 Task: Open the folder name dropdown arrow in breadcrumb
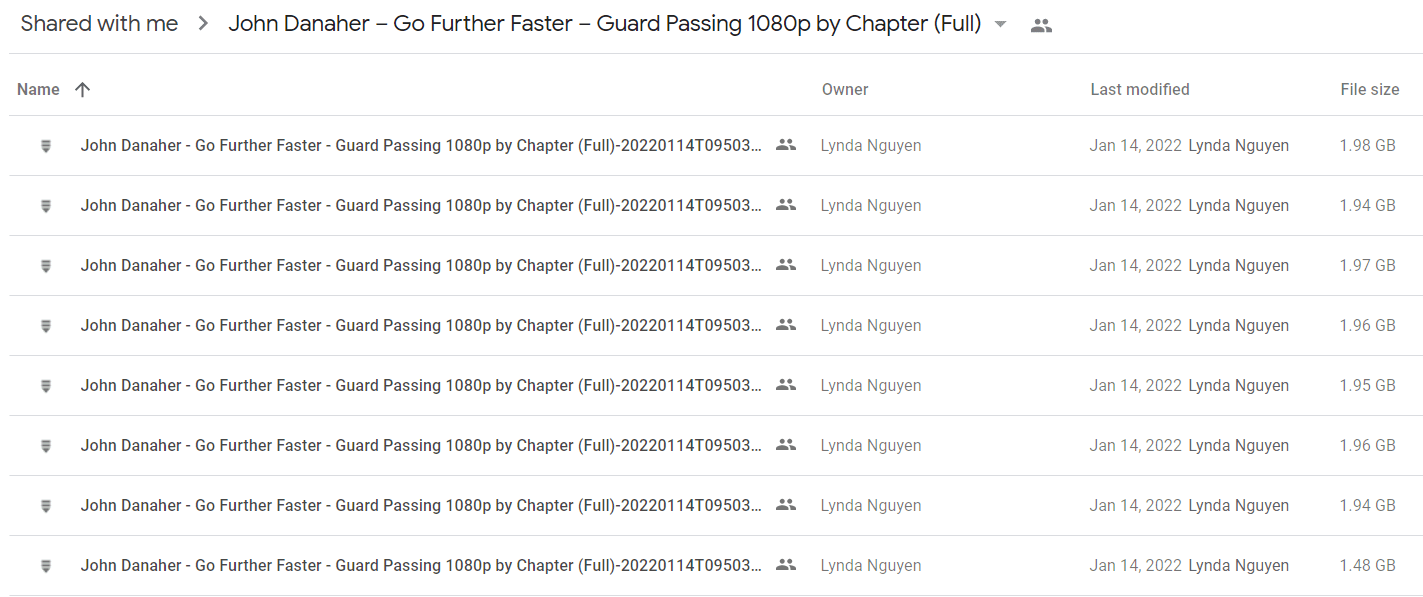coord(1000,25)
